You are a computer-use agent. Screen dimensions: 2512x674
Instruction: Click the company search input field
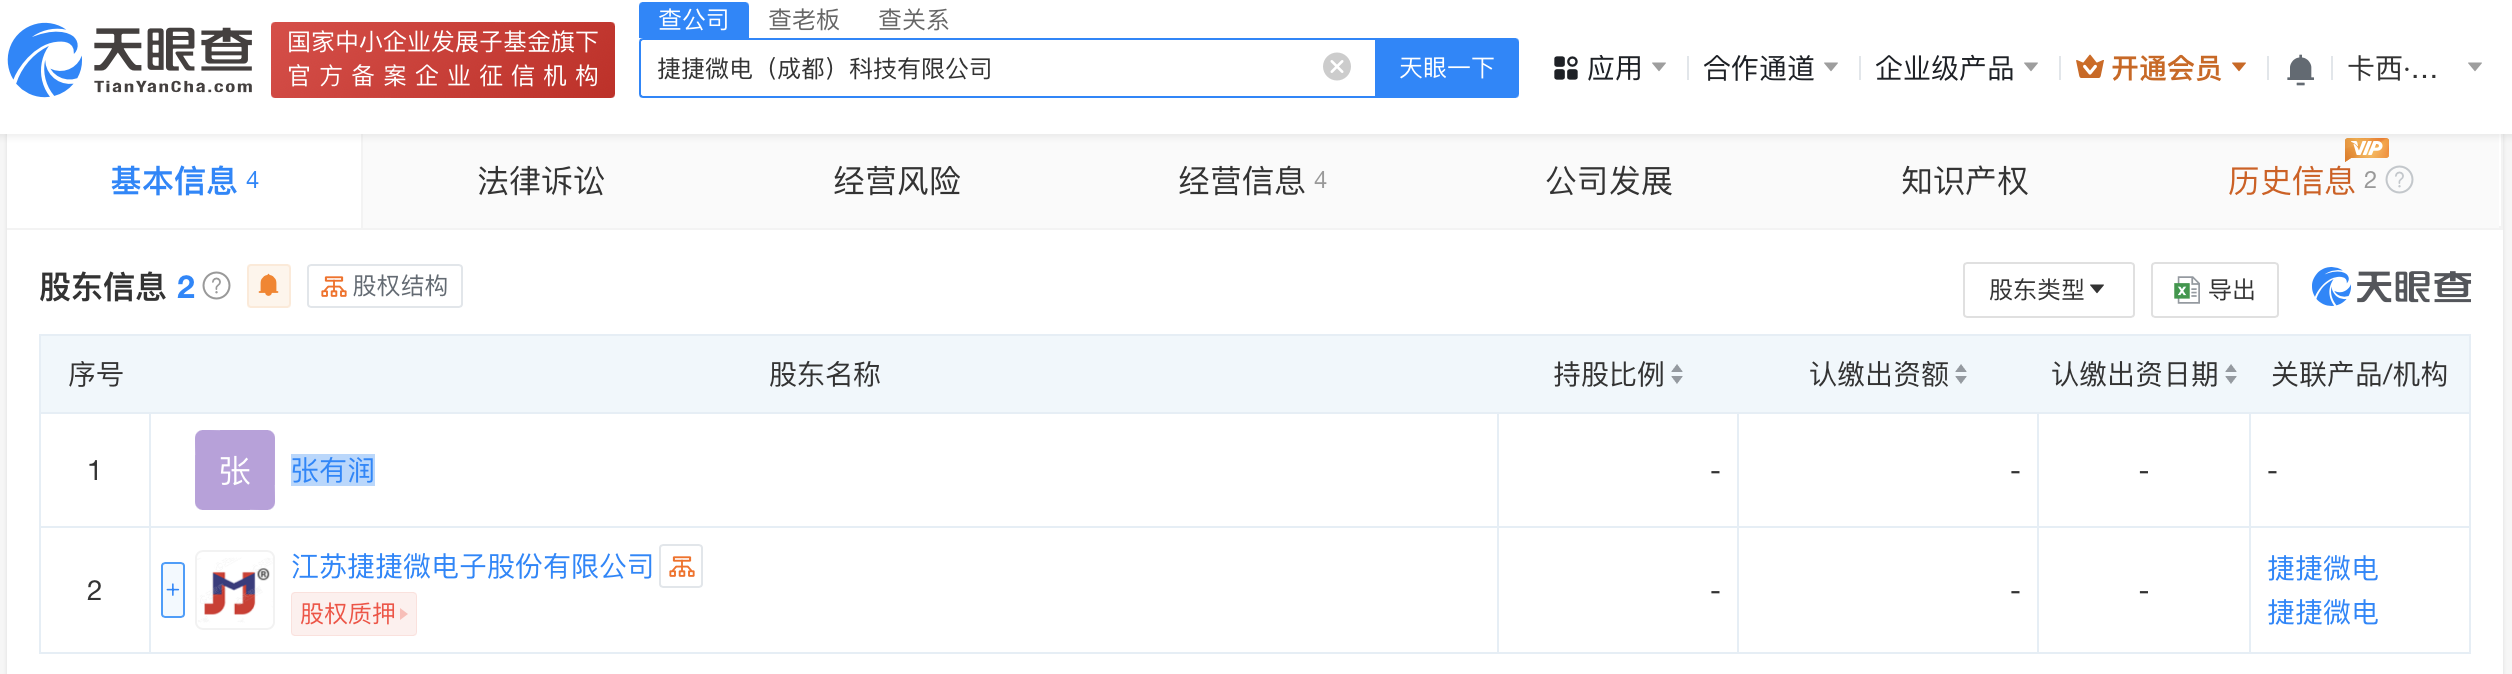[980, 68]
